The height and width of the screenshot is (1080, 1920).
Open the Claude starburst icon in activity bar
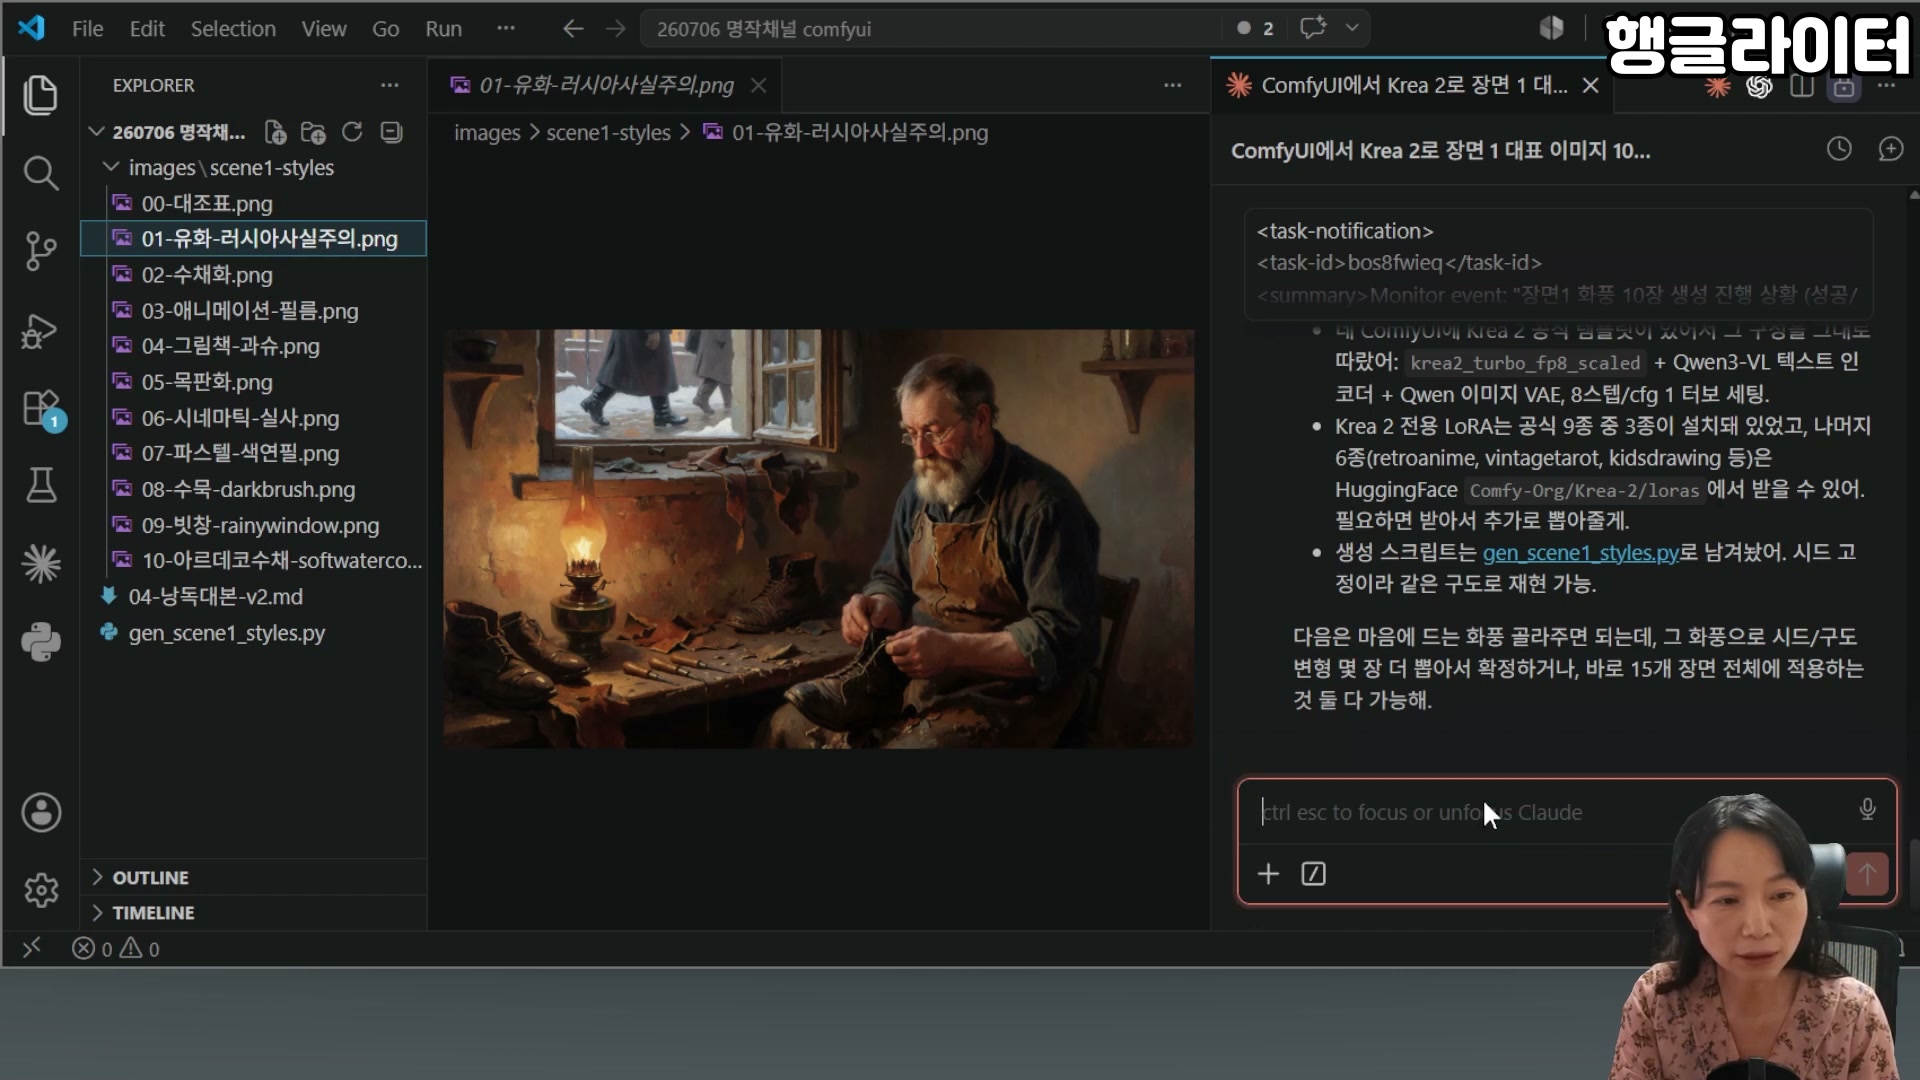[x=40, y=564]
